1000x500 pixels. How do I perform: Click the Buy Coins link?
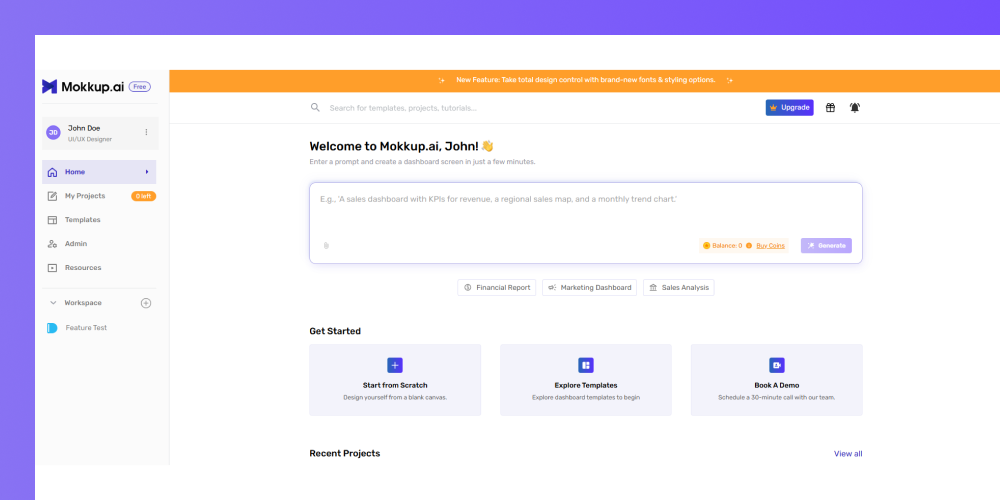point(770,246)
